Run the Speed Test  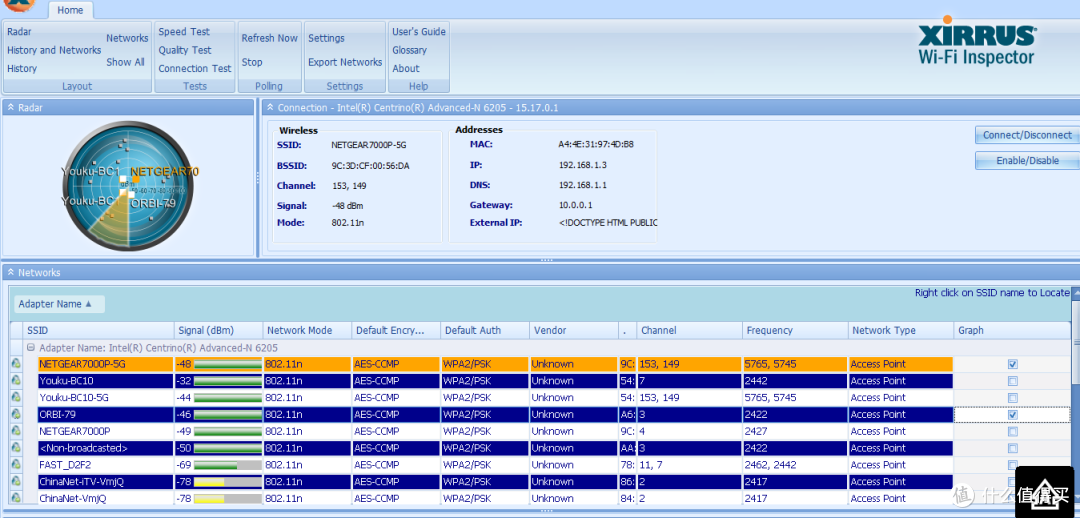[184, 32]
